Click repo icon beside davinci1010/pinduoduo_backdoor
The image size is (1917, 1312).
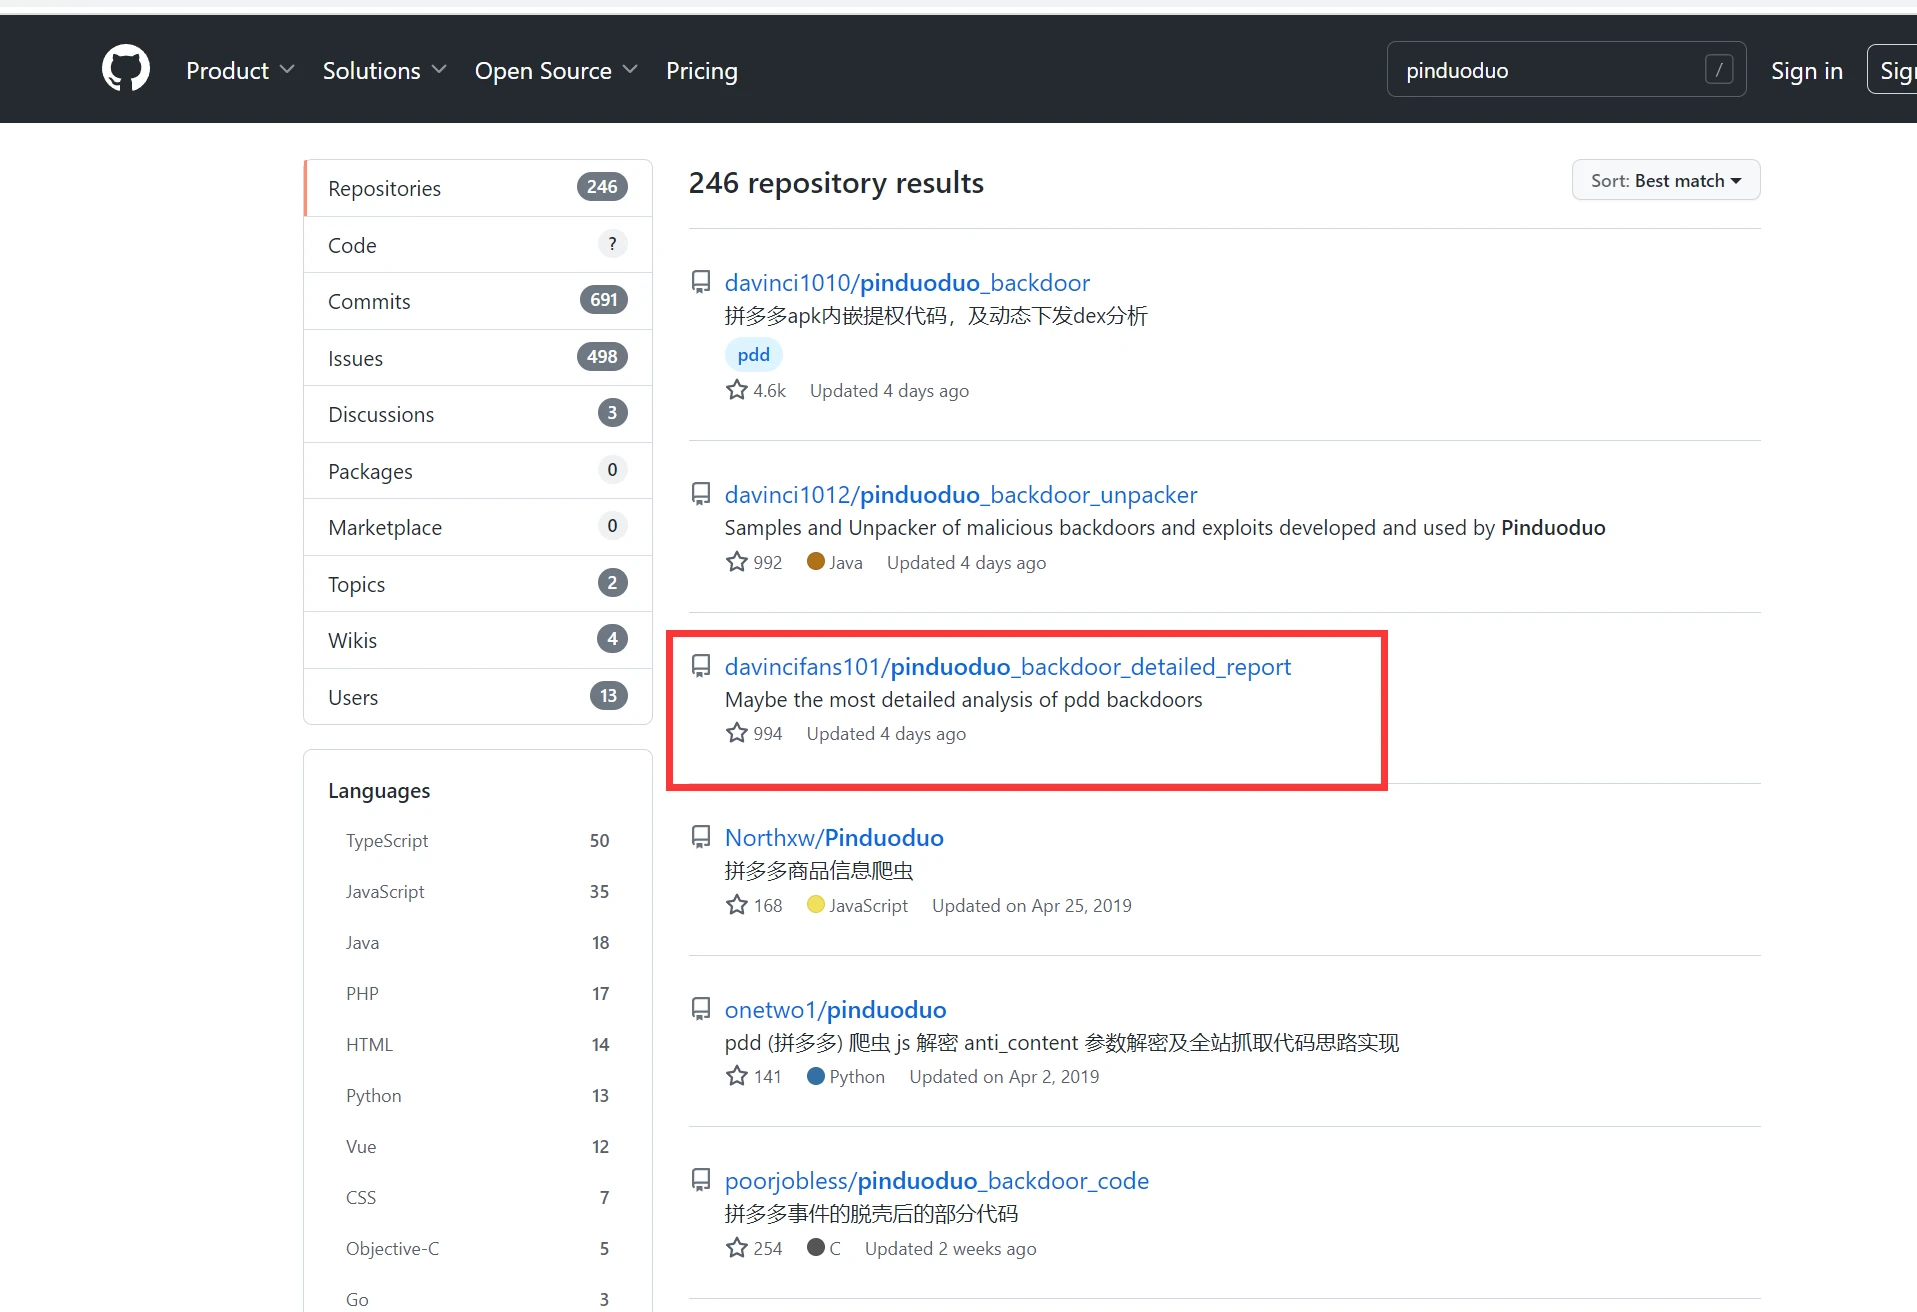pos(701,282)
